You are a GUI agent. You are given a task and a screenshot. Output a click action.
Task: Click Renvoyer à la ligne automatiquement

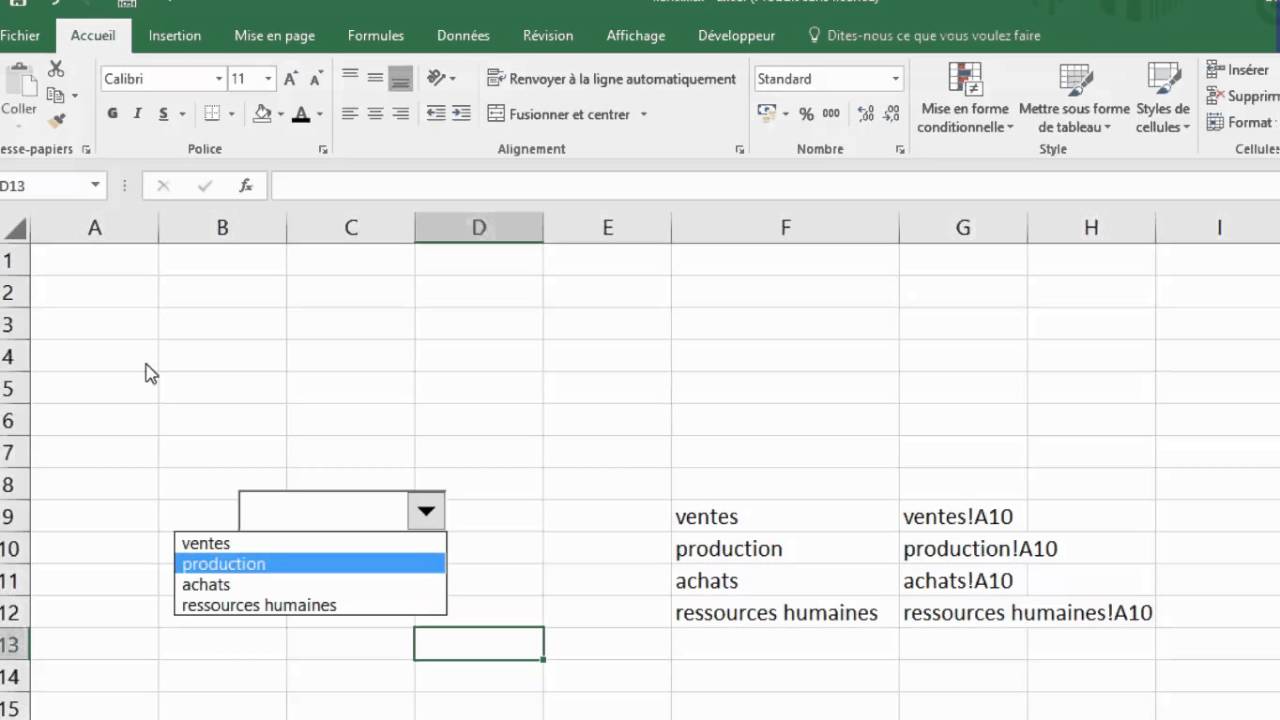tap(611, 78)
